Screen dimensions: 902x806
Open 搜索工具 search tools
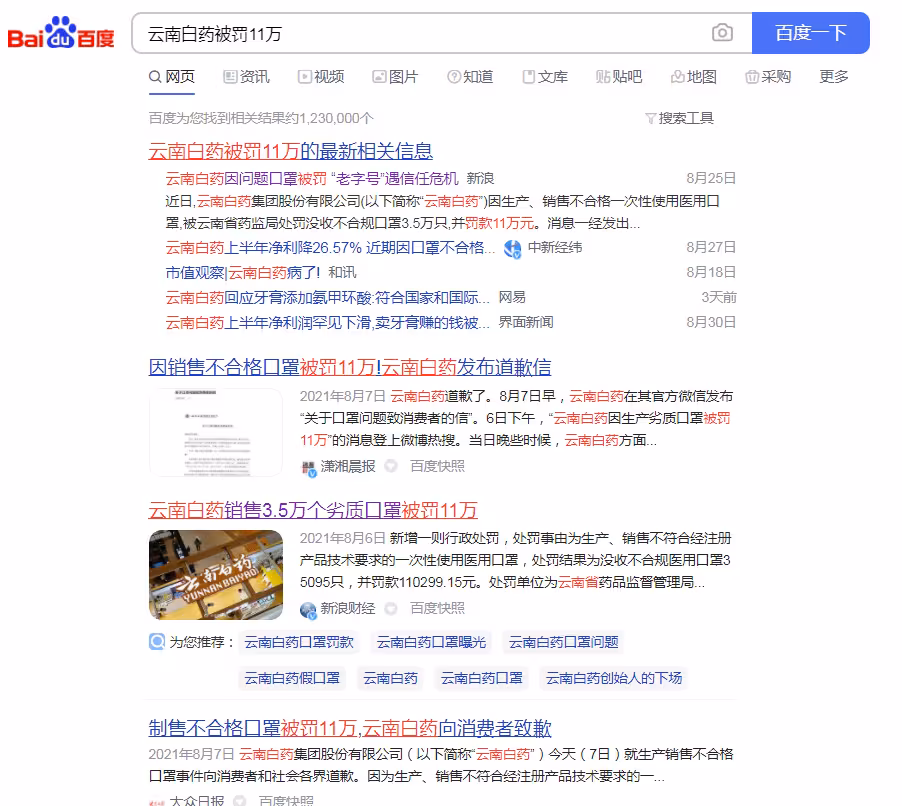point(679,119)
